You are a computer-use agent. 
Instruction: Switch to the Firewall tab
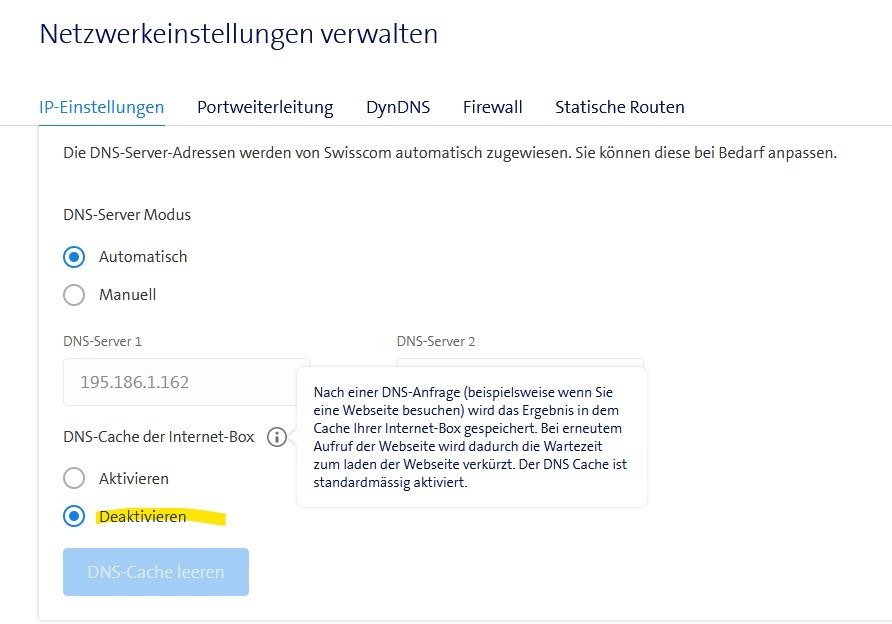point(492,107)
